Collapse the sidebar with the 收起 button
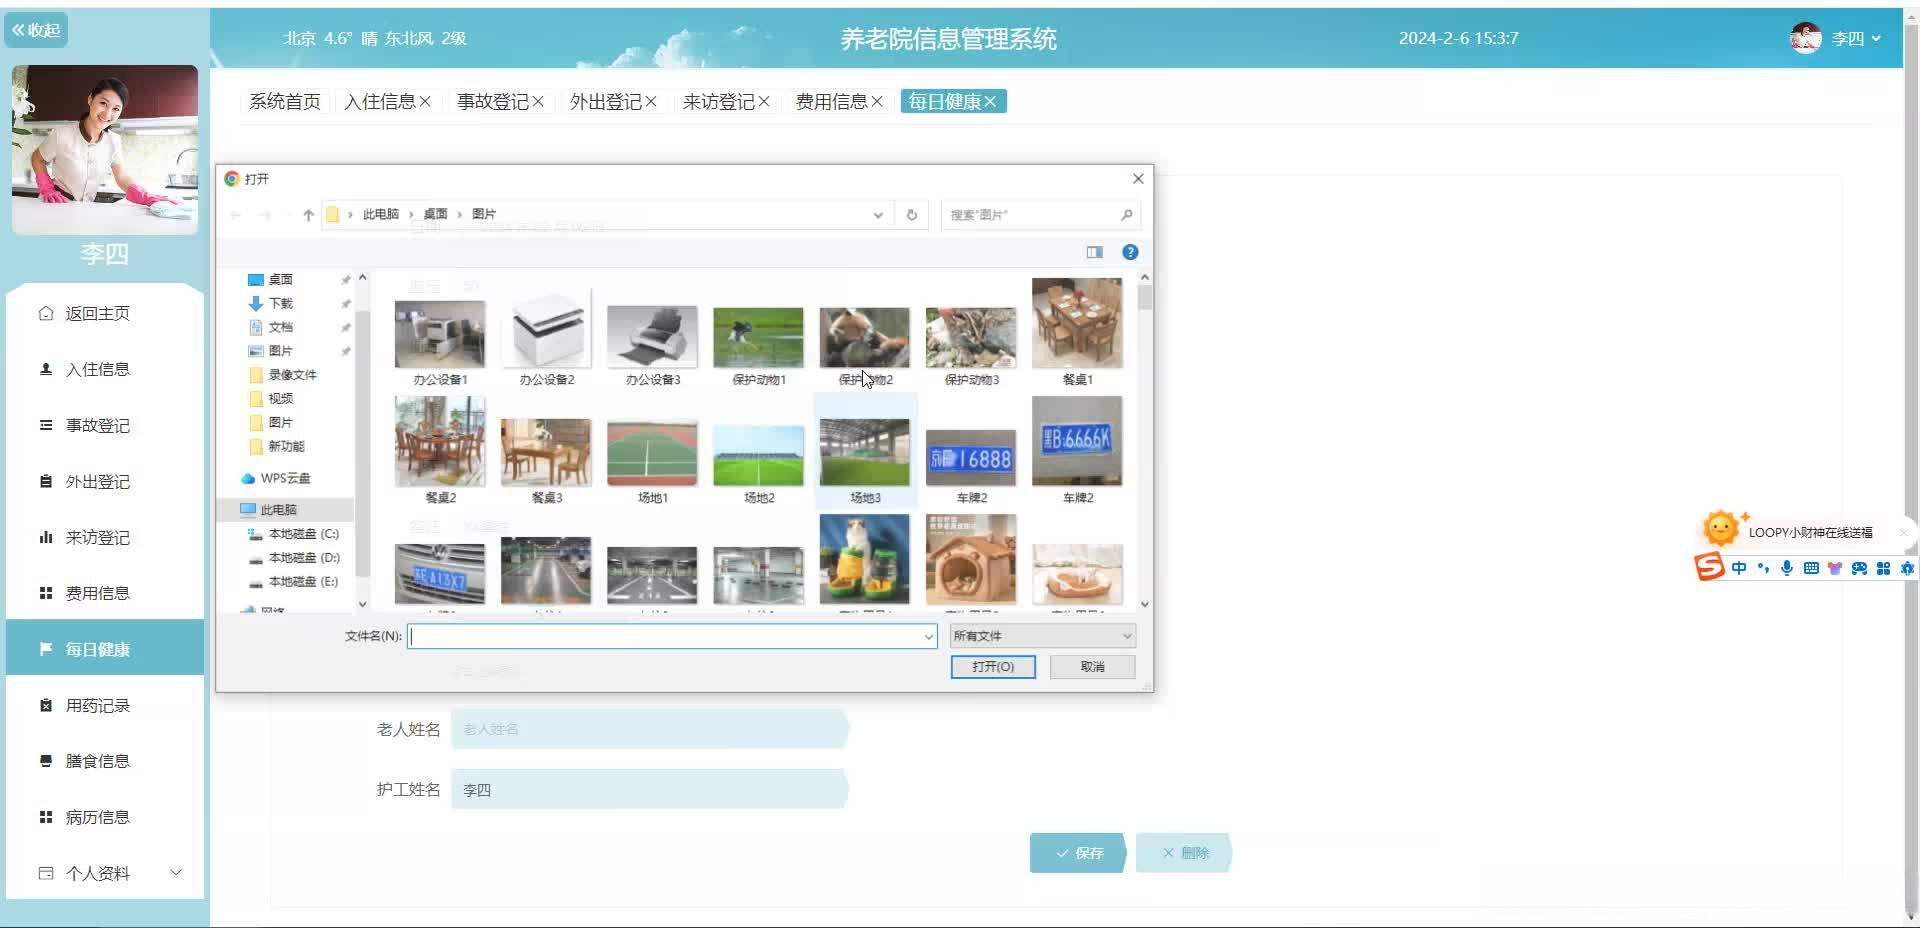Screen dimensions: 1920x928 36,30
